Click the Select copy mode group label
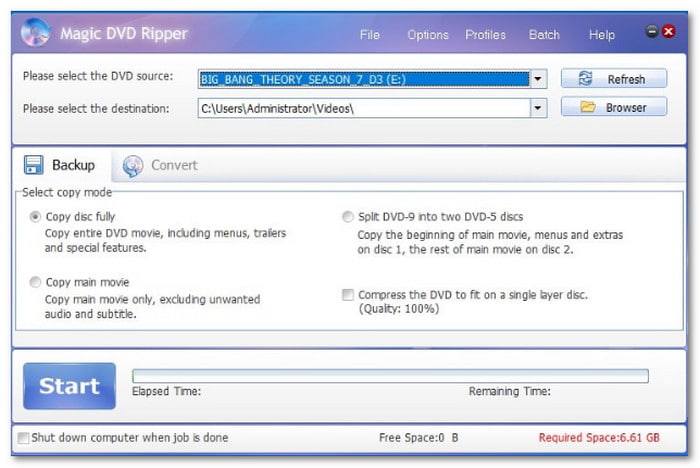Image resolution: width=700 pixels, height=468 pixels. (x=67, y=192)
